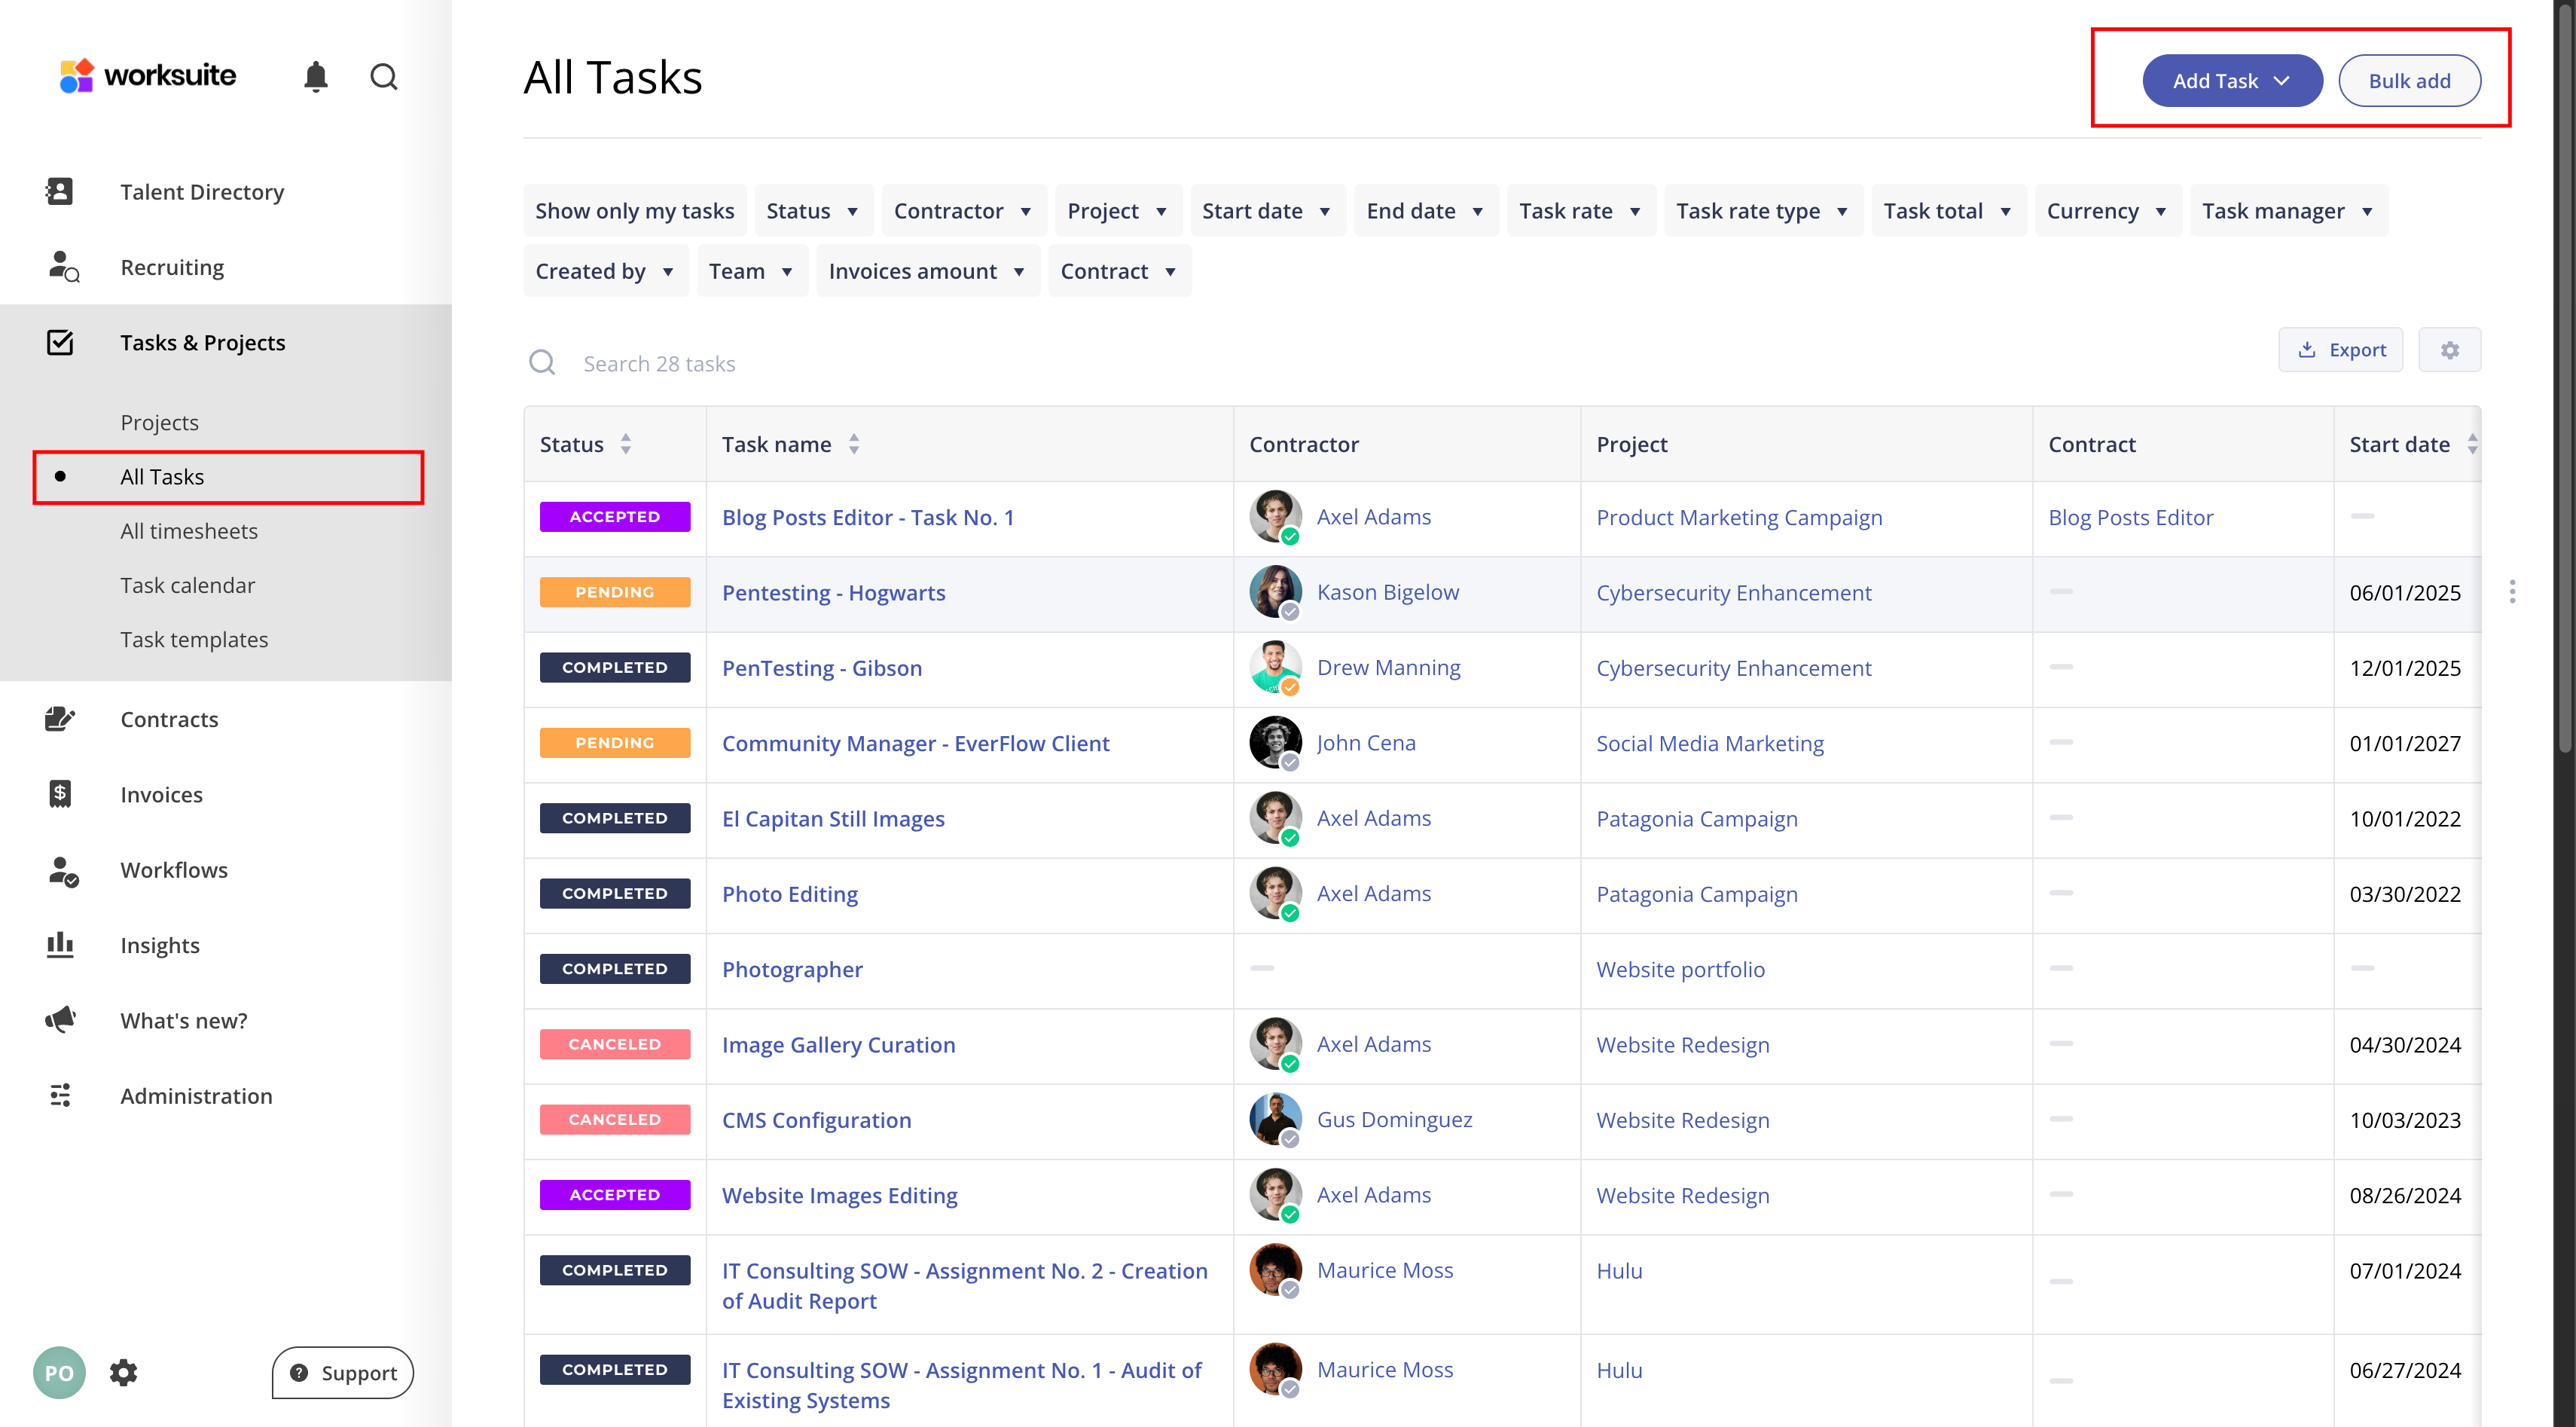Open the Cybersecurity Enhancement project link for Pentesting - Hogwarts

click(x=1733, y=593)
